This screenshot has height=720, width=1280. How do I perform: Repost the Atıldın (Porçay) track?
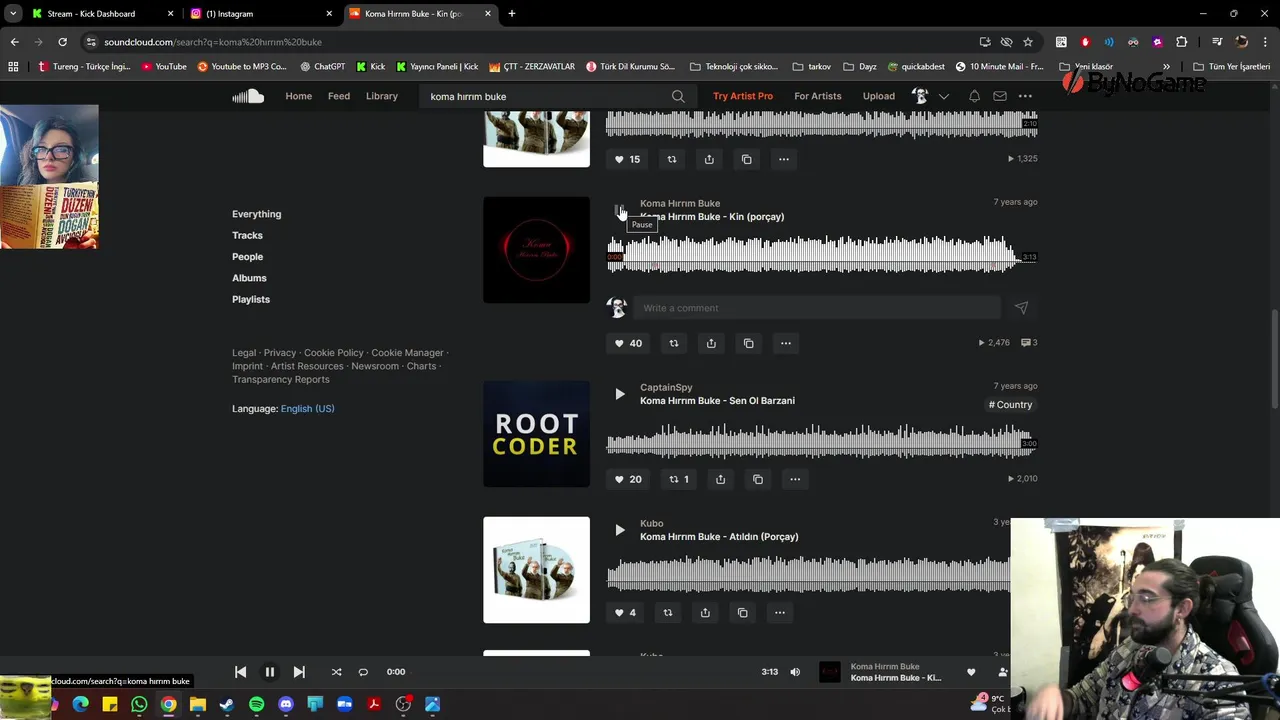668,613
